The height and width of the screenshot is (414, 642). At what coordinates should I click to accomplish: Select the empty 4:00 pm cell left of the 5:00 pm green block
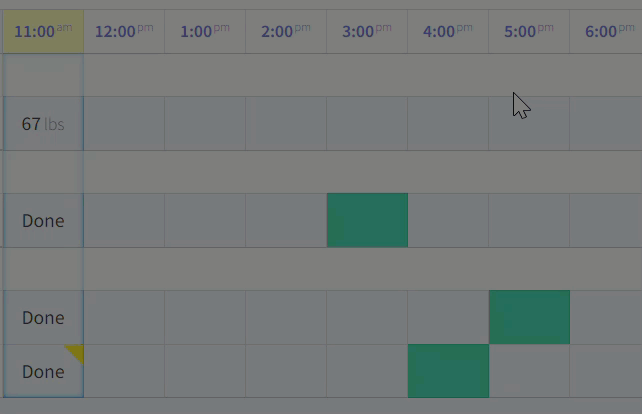click(x=448, y=317)
